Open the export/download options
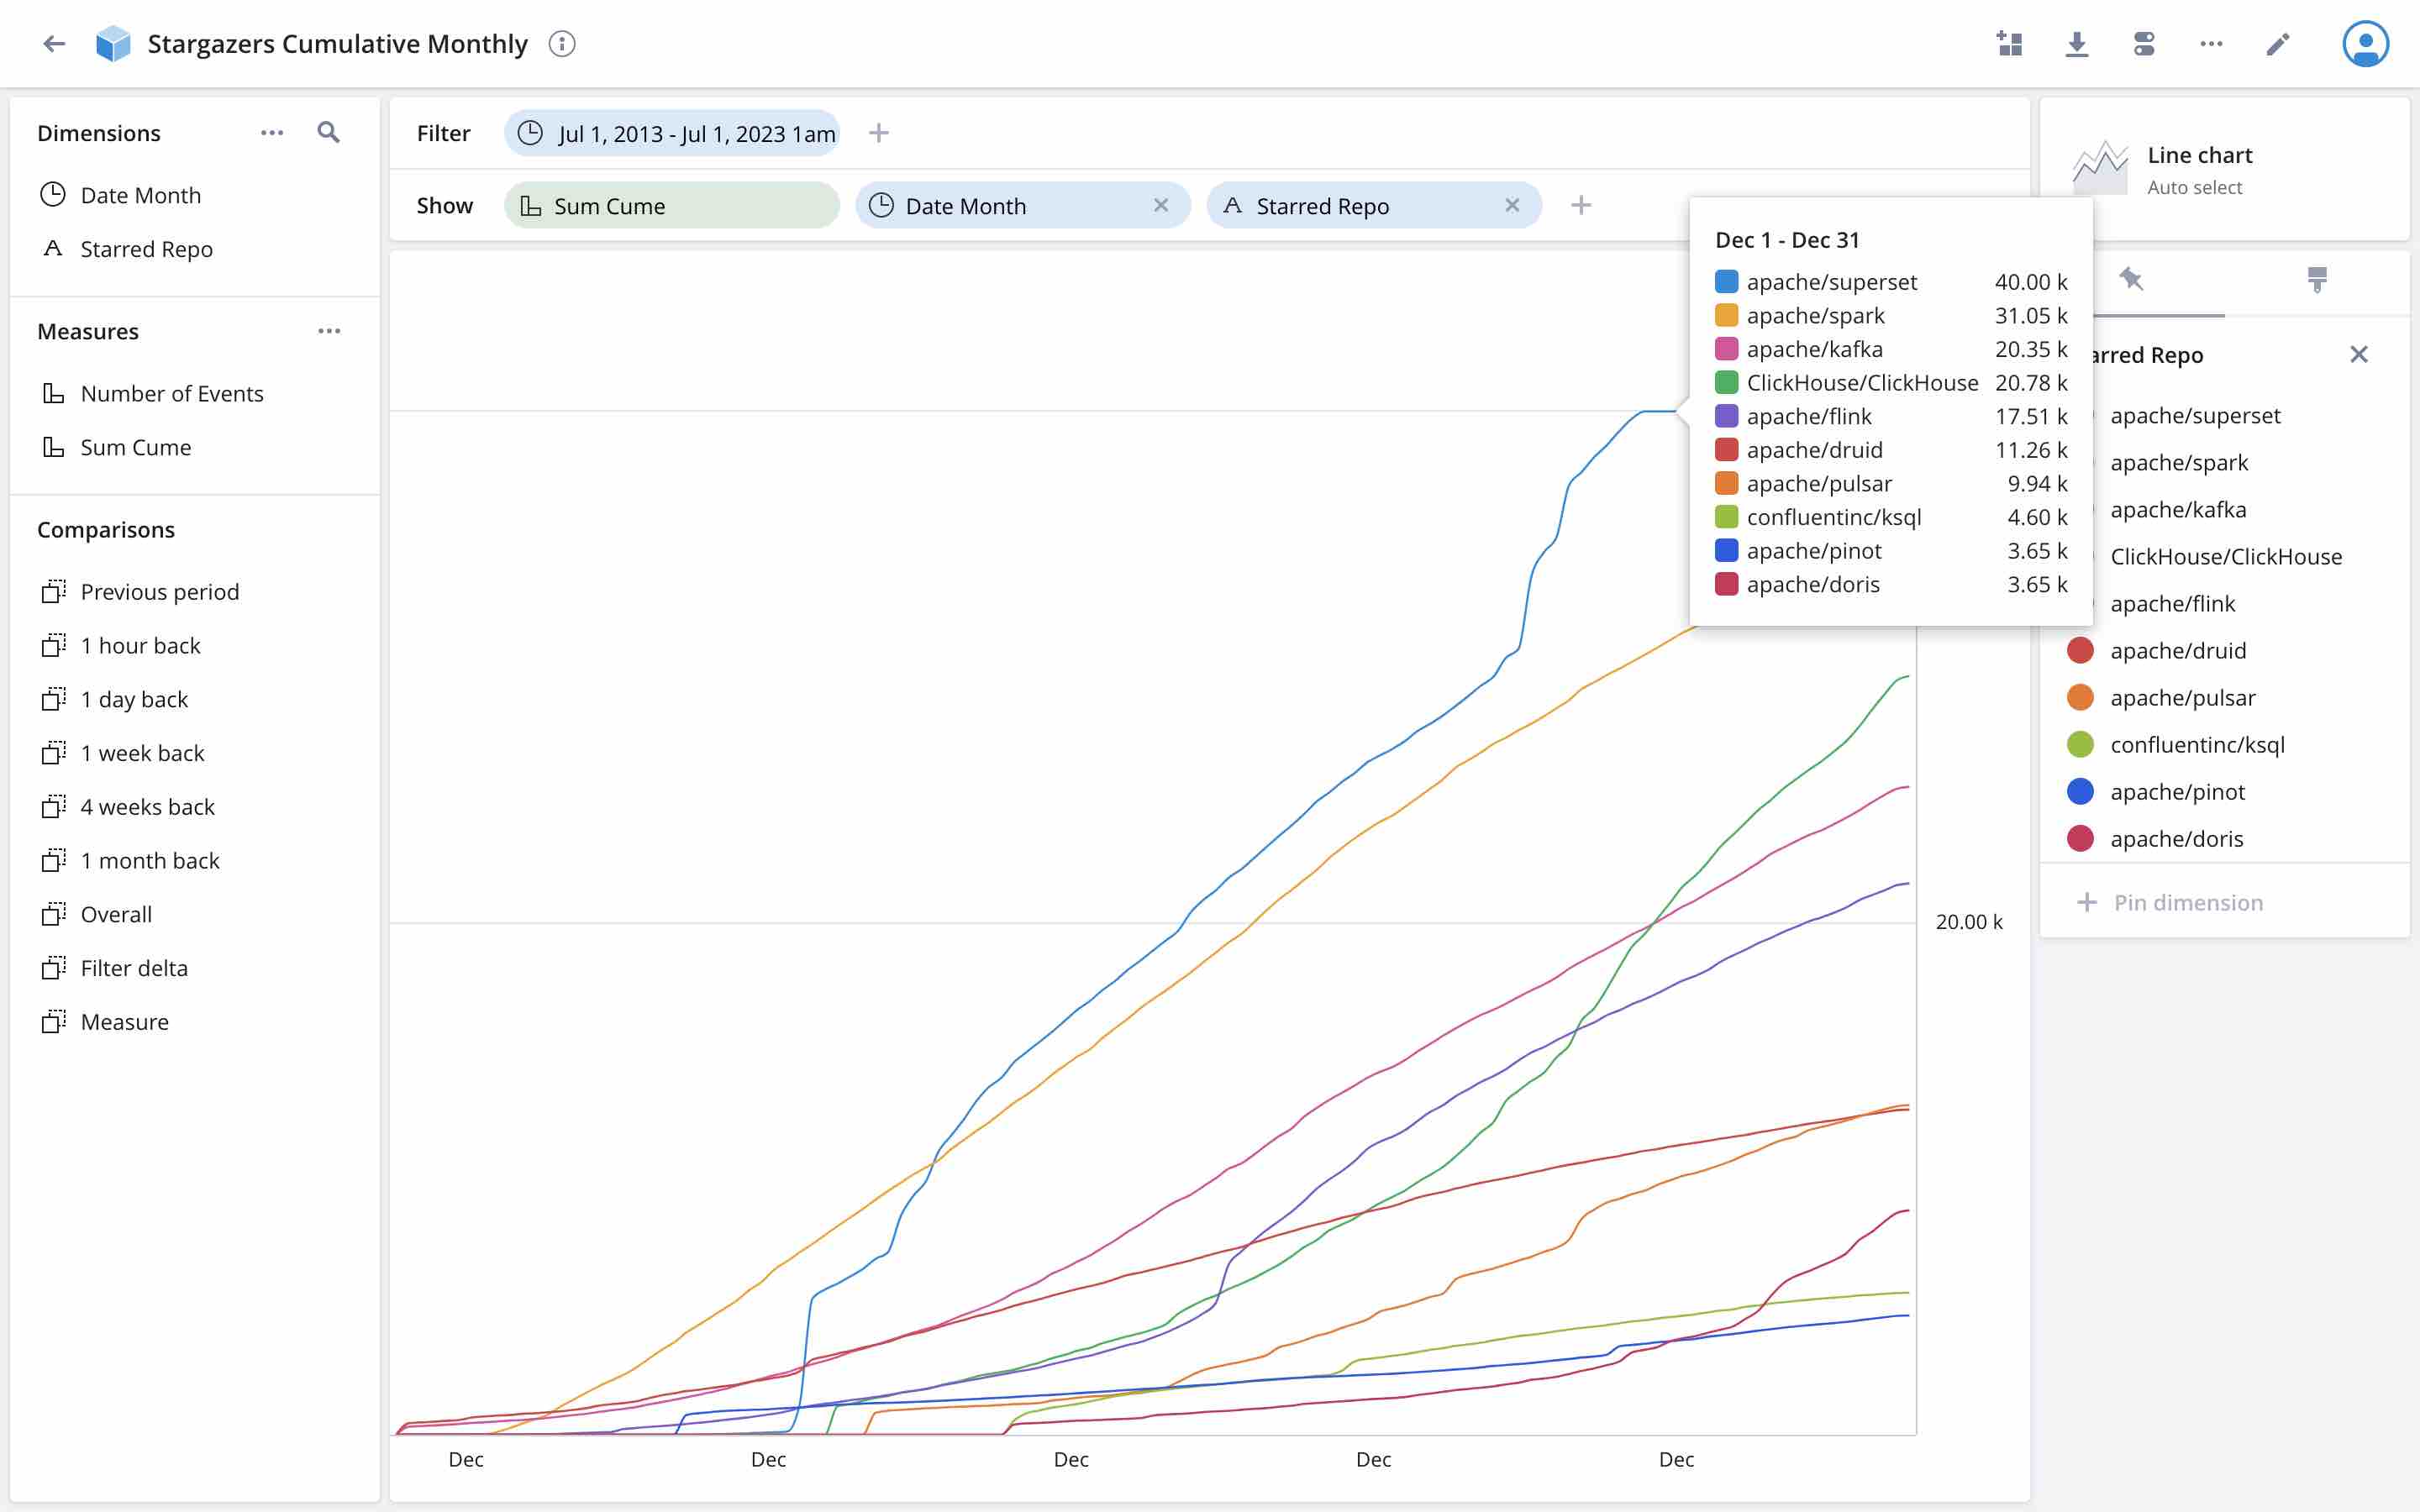This screenshot has height=1512, width=2420. [x=2078, y=43]
